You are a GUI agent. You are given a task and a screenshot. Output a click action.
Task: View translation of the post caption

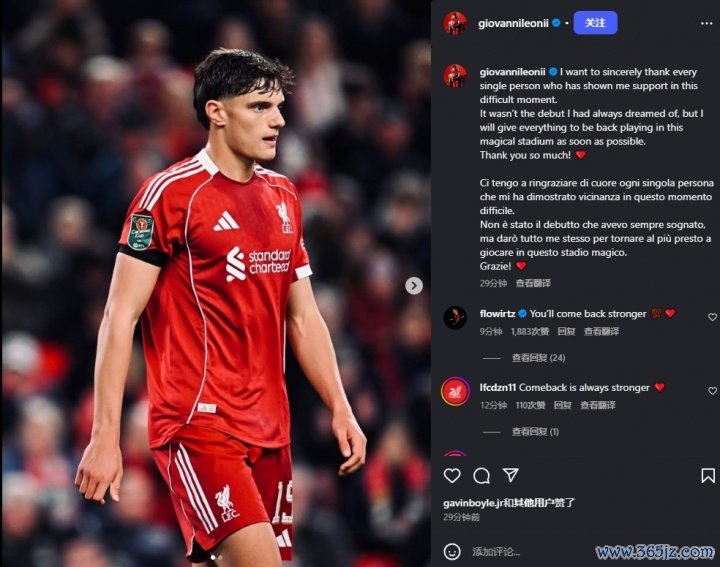coord(533,283)
